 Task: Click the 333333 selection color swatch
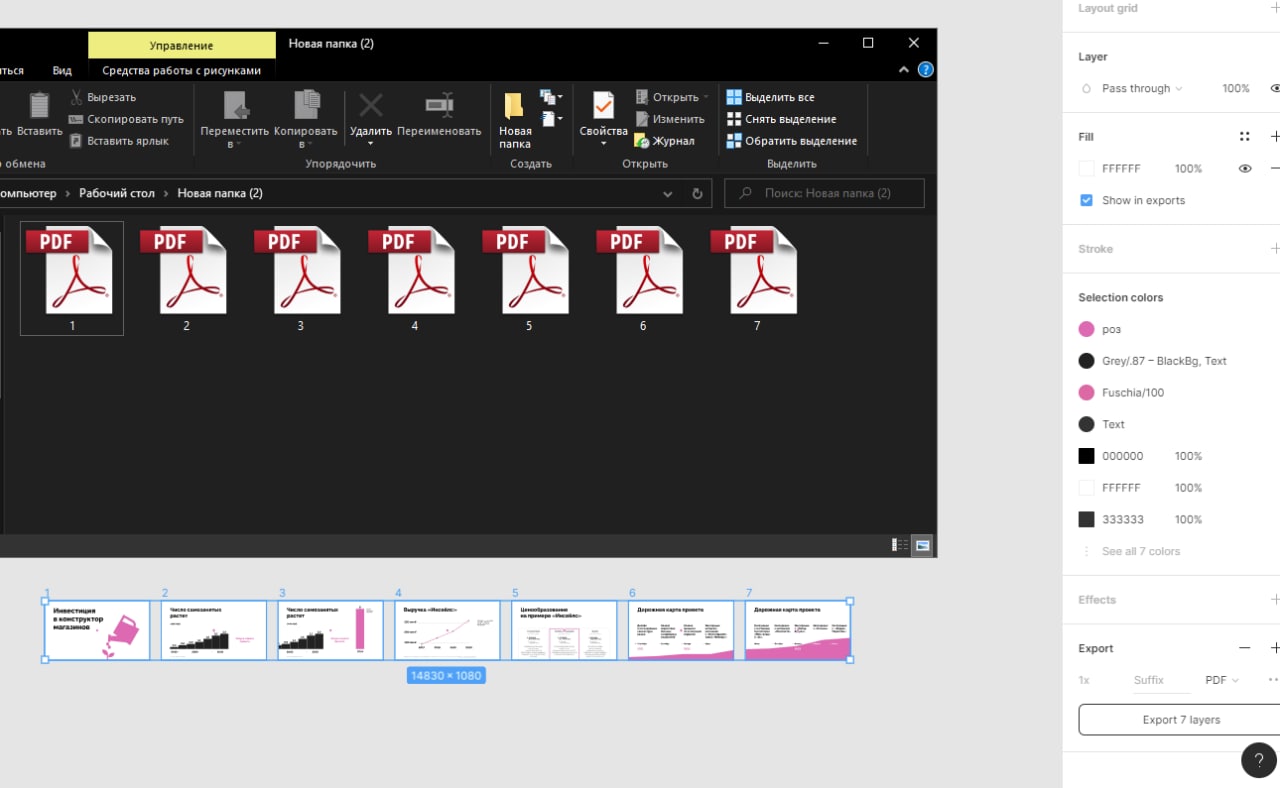coord(1086,520)
